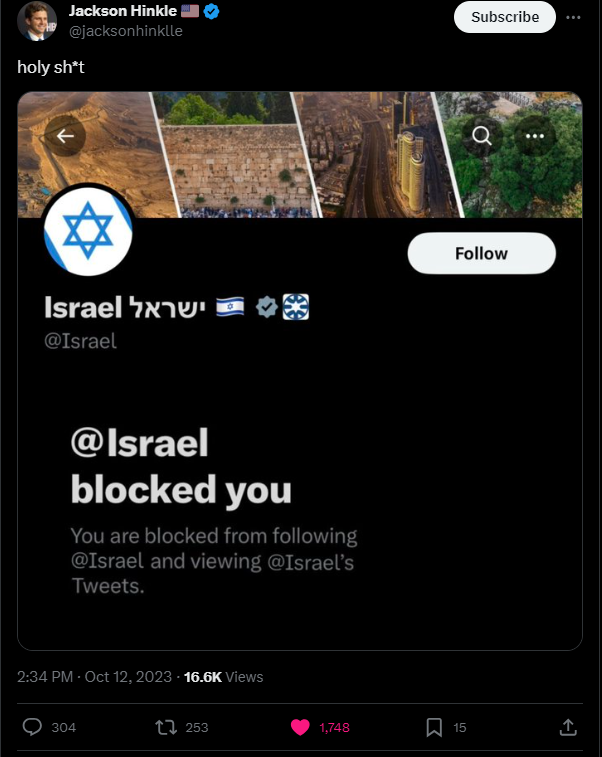Click the 2:34 PM Oct 12, 2023 timestamp
The image size is (602, 757).
coord(94,677)
